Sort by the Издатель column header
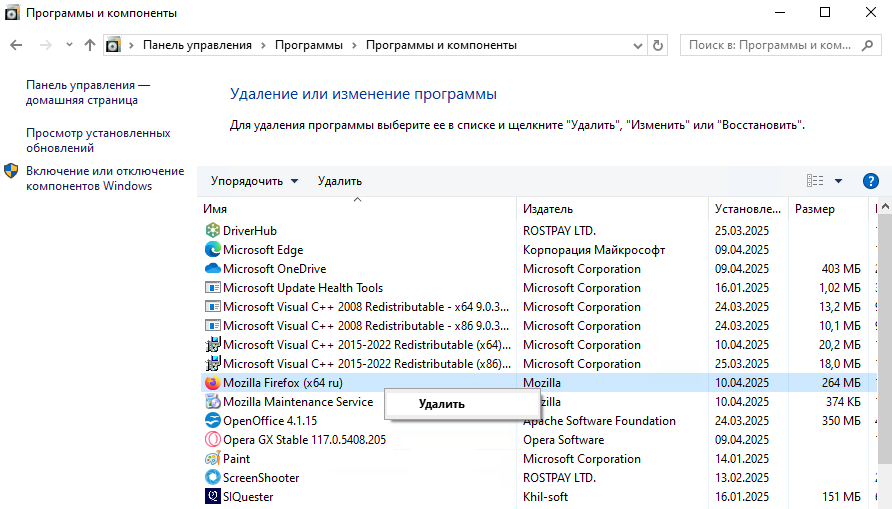 [x=612, y=209]
